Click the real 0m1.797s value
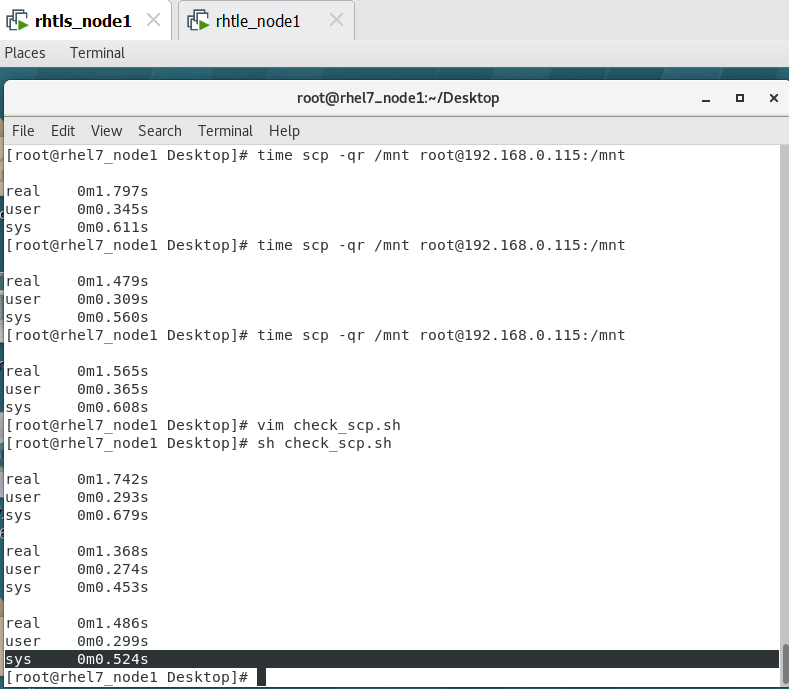Image resolution: width=789 pixels, height=689 pixels. click(x=113, y=191)
